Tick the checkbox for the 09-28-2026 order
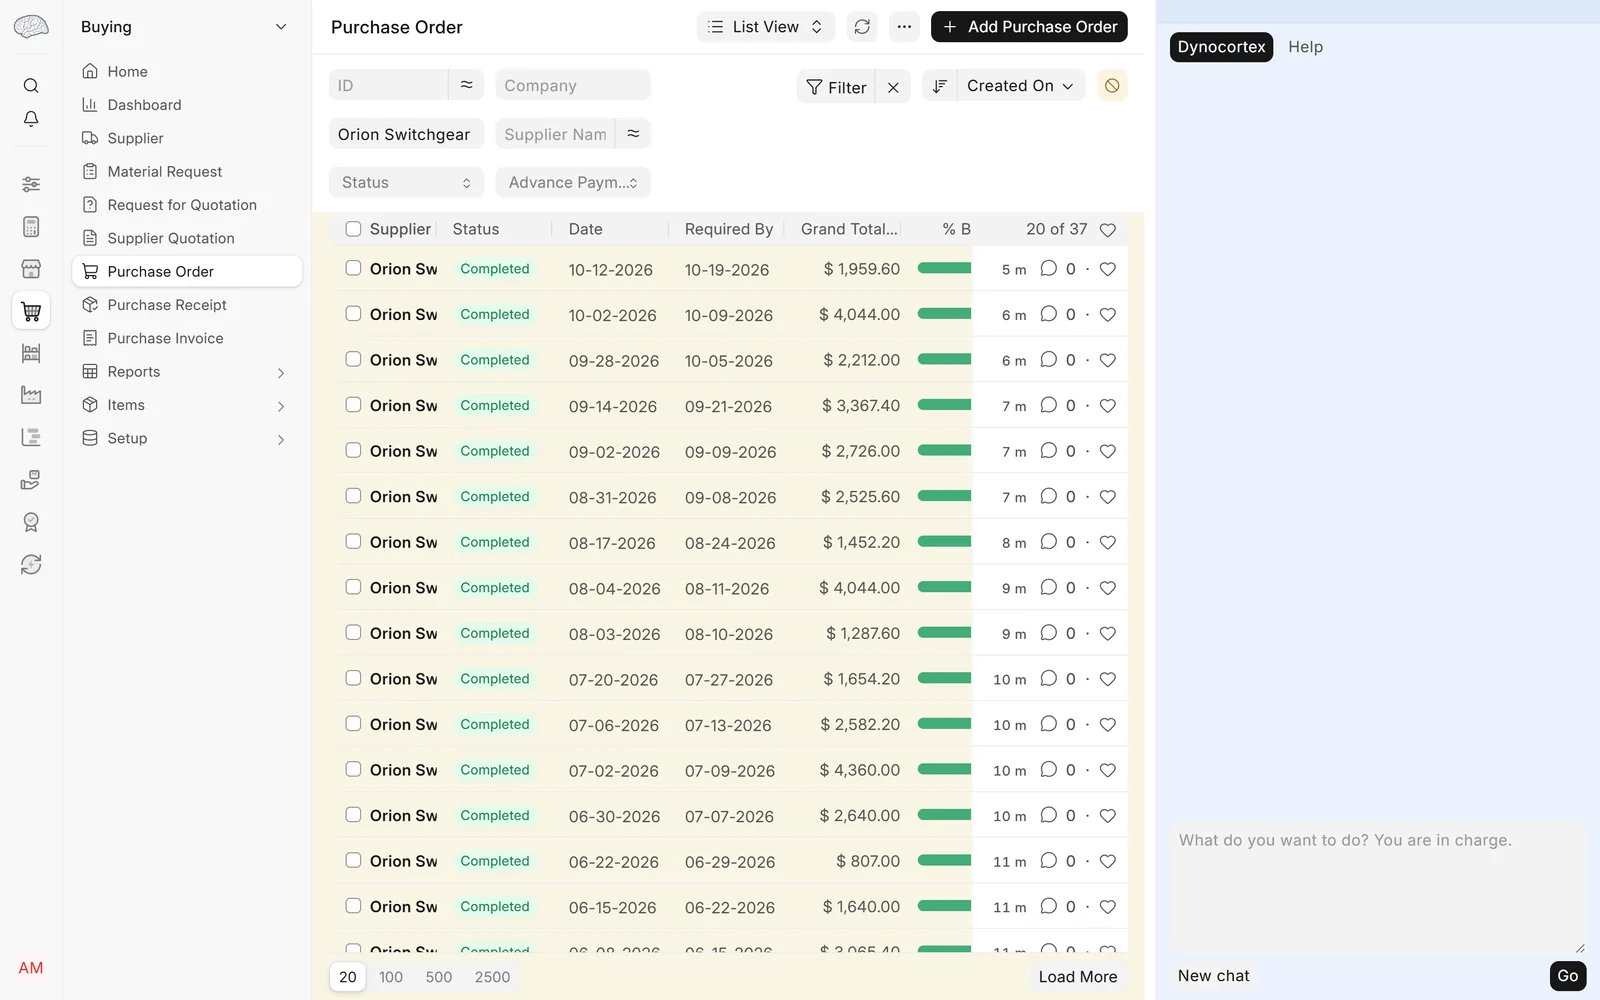 pyautogui.click(x=353, y=359)
